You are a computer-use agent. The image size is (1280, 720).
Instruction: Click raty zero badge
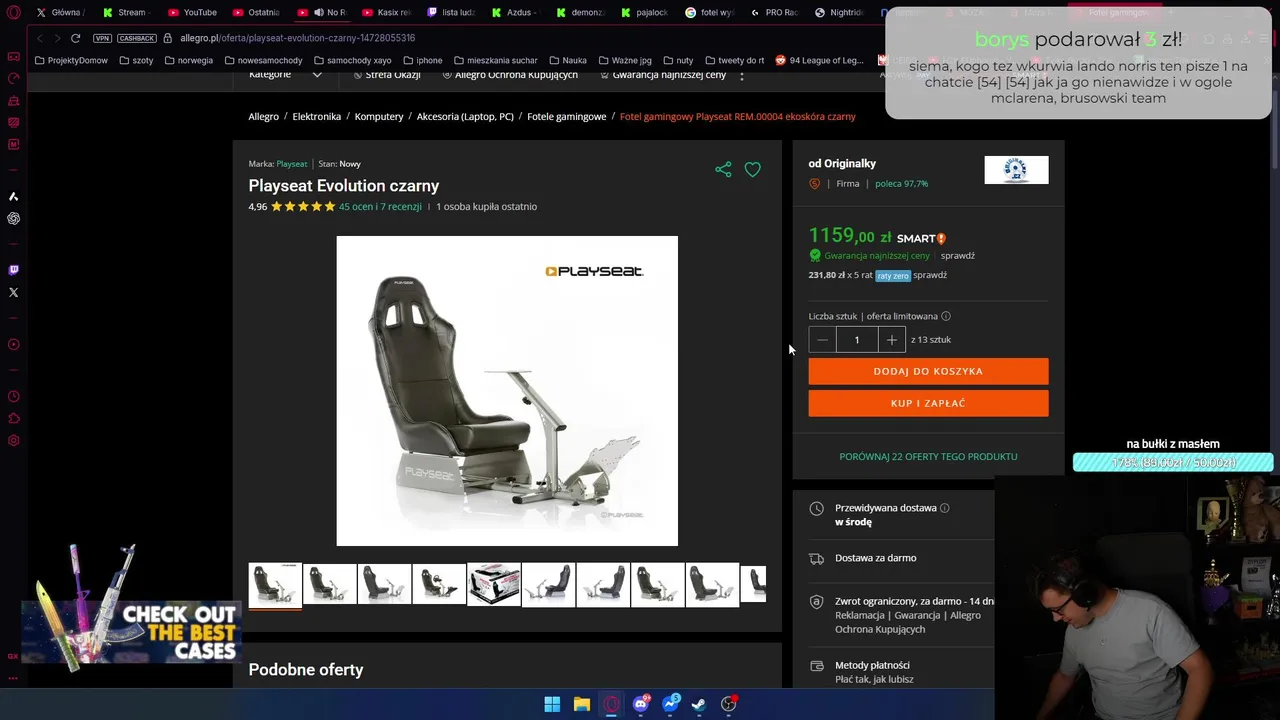click(893, 276)
